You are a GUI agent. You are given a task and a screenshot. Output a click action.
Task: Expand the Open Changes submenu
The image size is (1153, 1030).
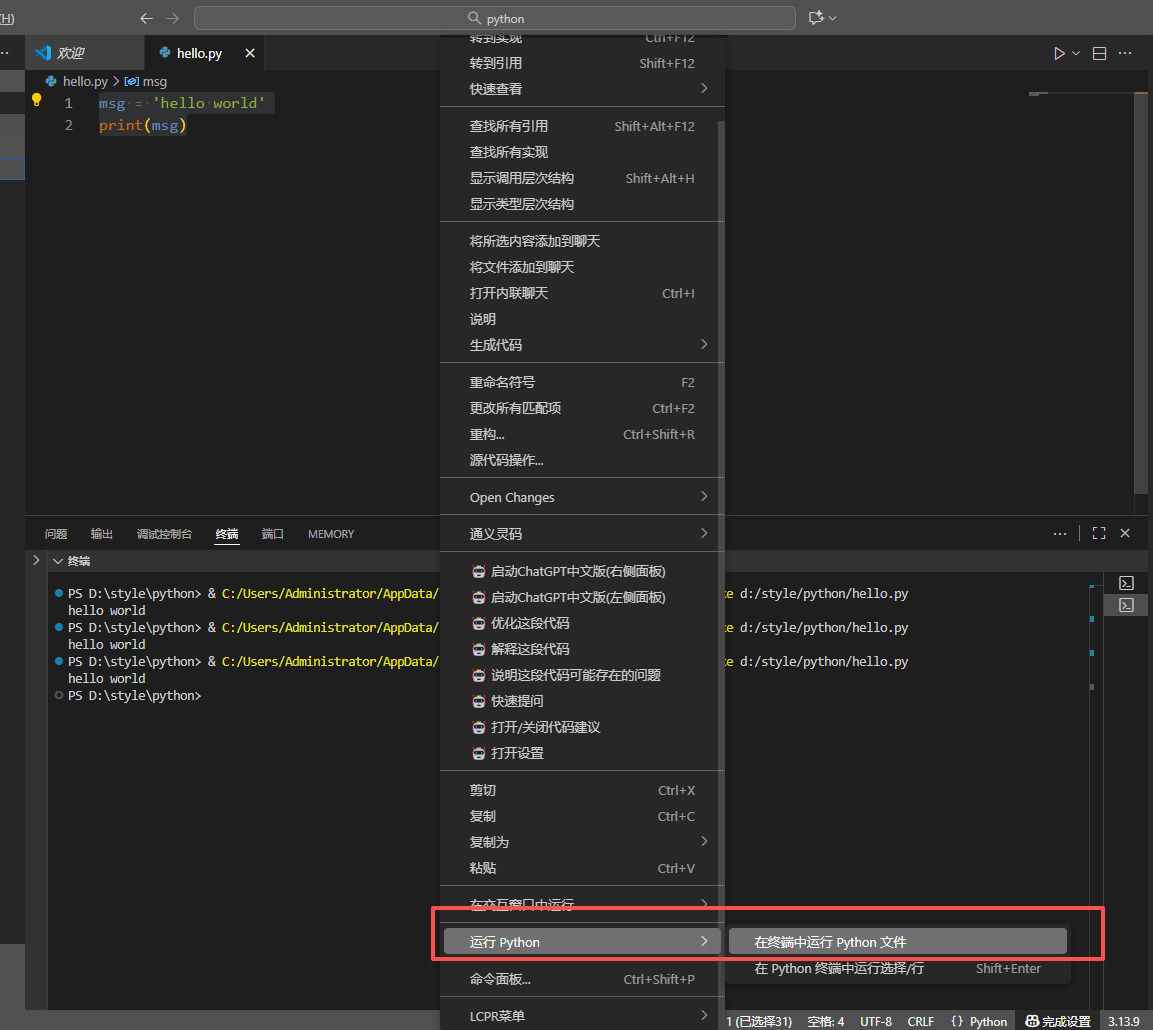pyautogui.click(x=582, y=497)
